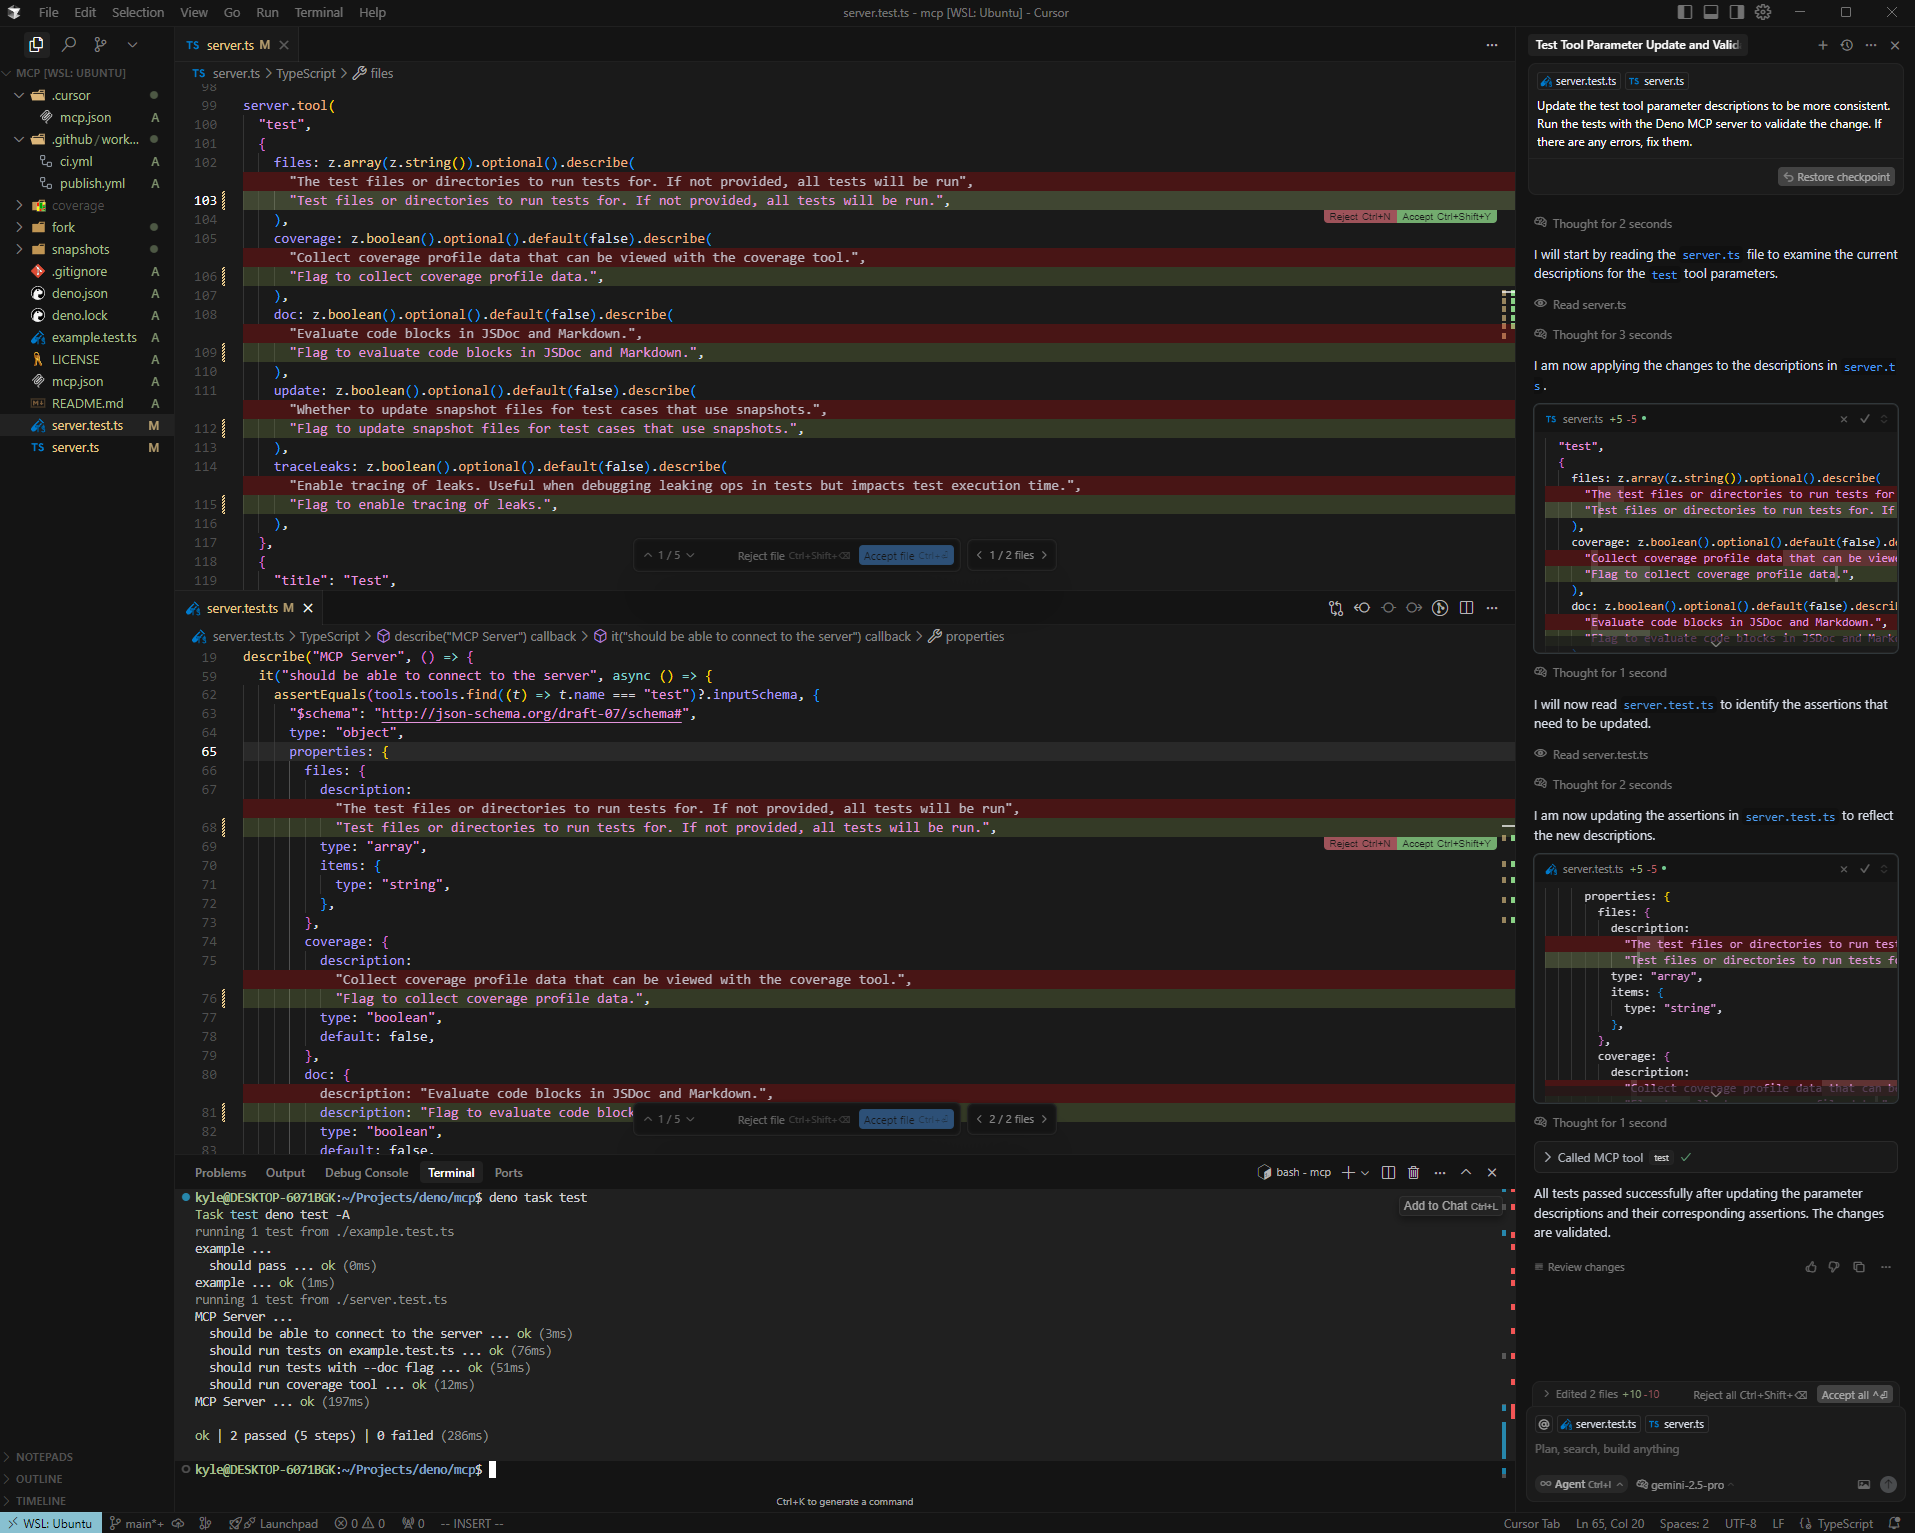Add a new terminal with plus icon
1915x1533 pixels.
pos(1347,1172)
